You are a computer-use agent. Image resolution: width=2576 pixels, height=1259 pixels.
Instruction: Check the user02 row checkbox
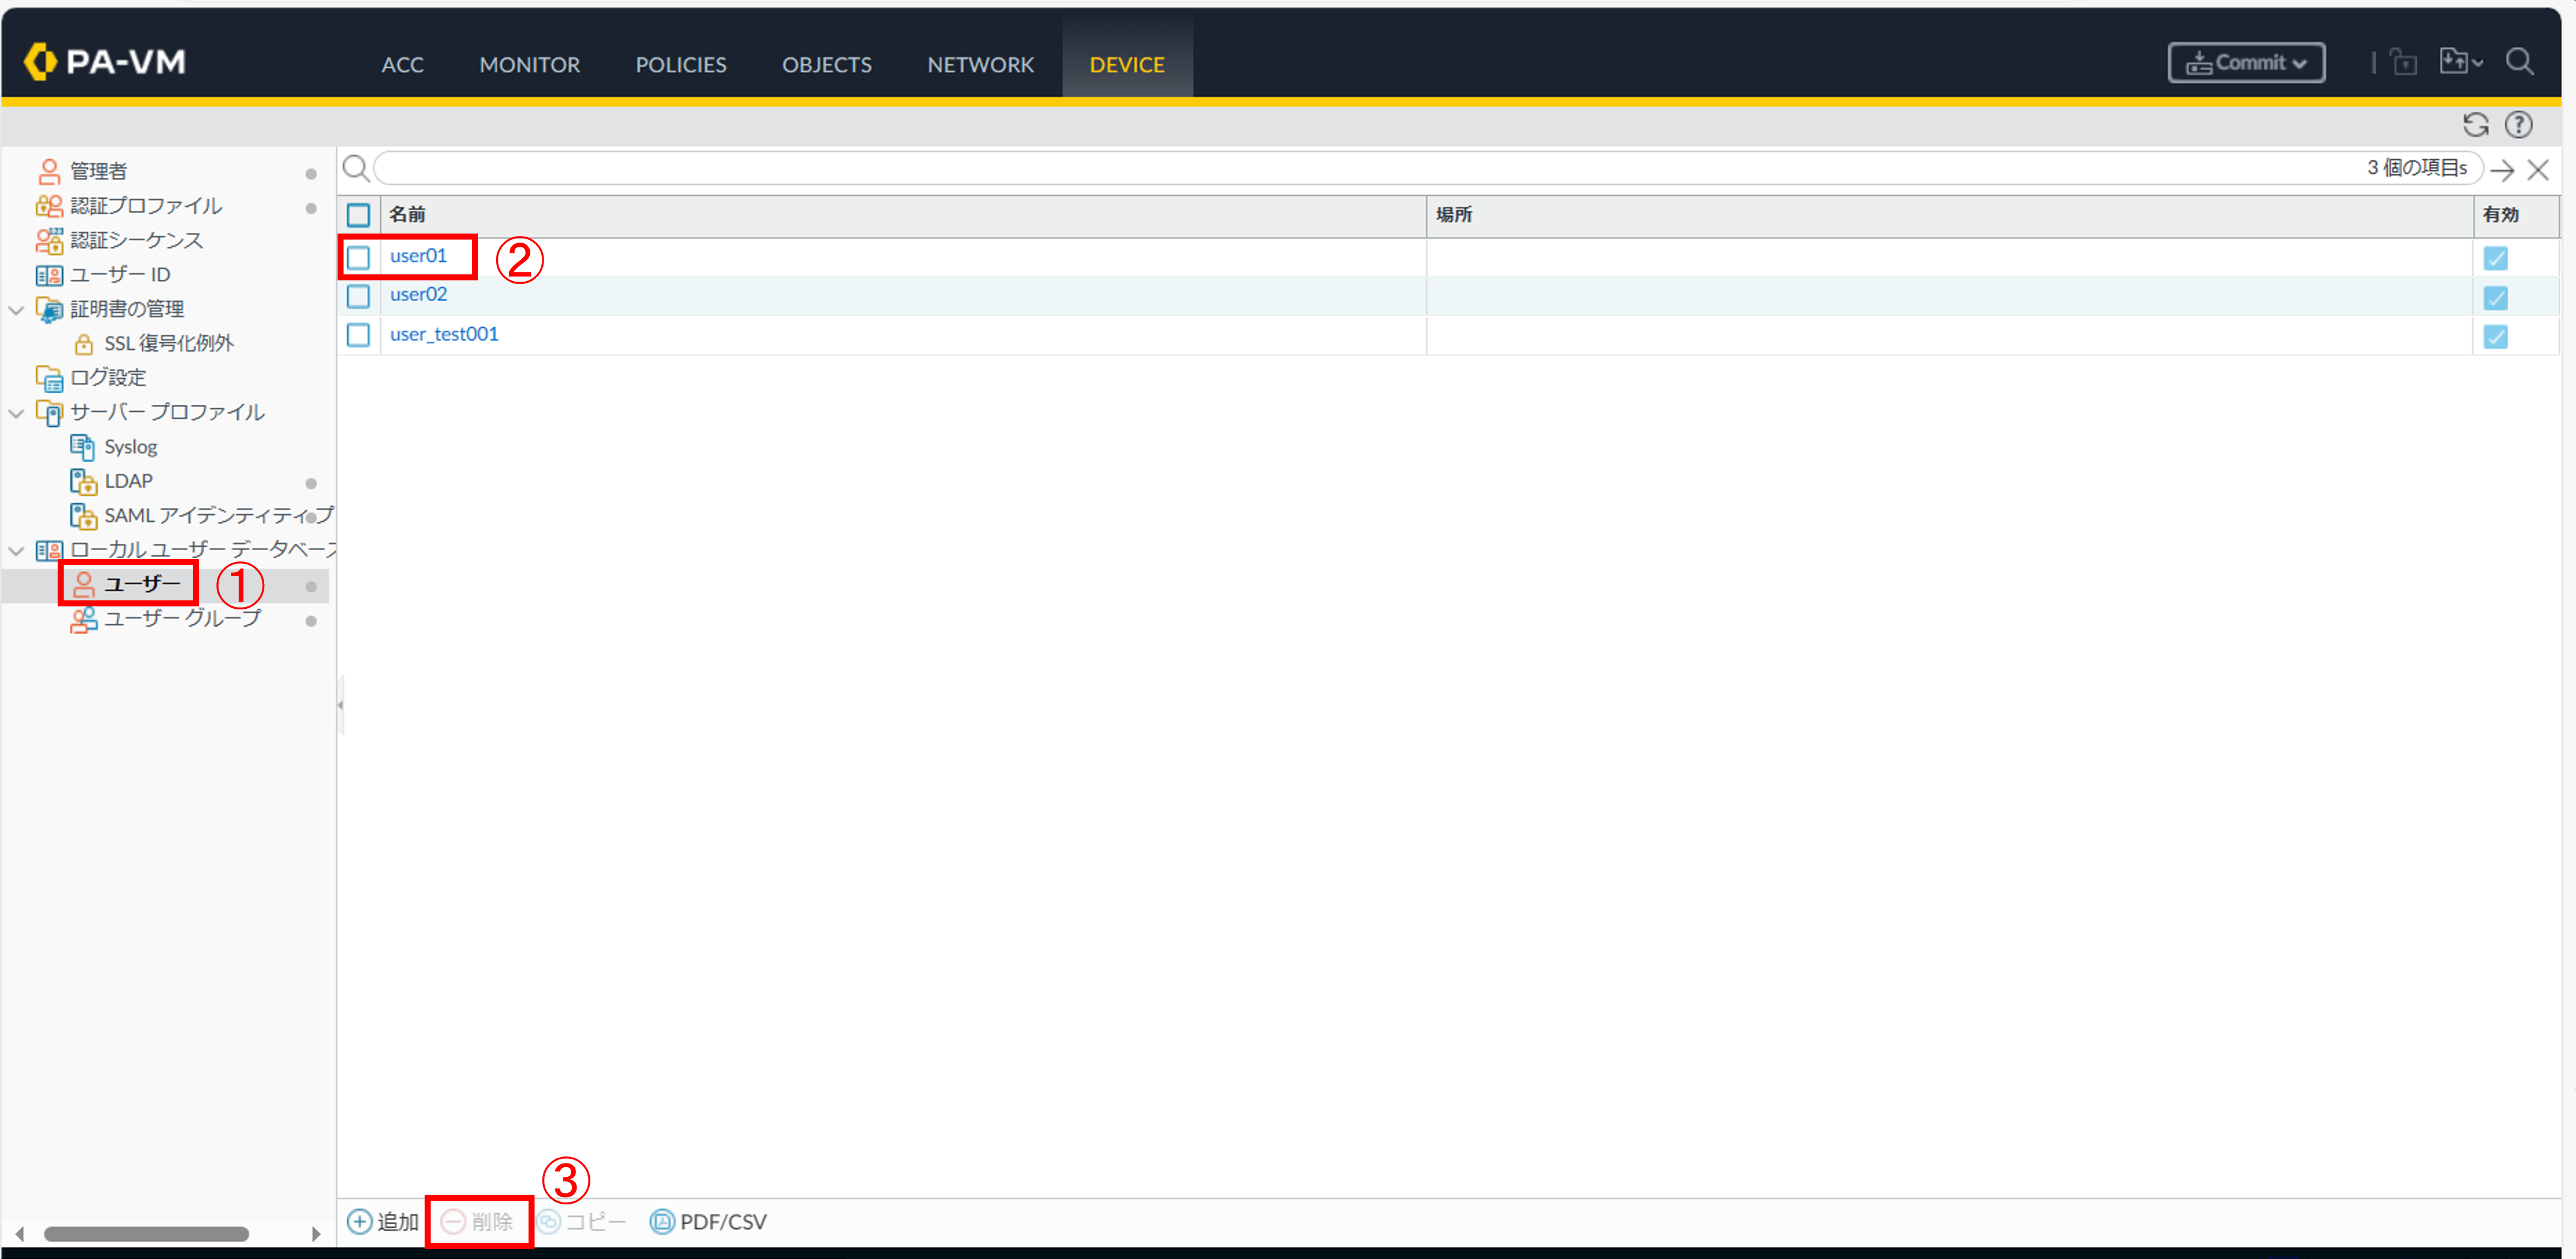tap(358, 296)
